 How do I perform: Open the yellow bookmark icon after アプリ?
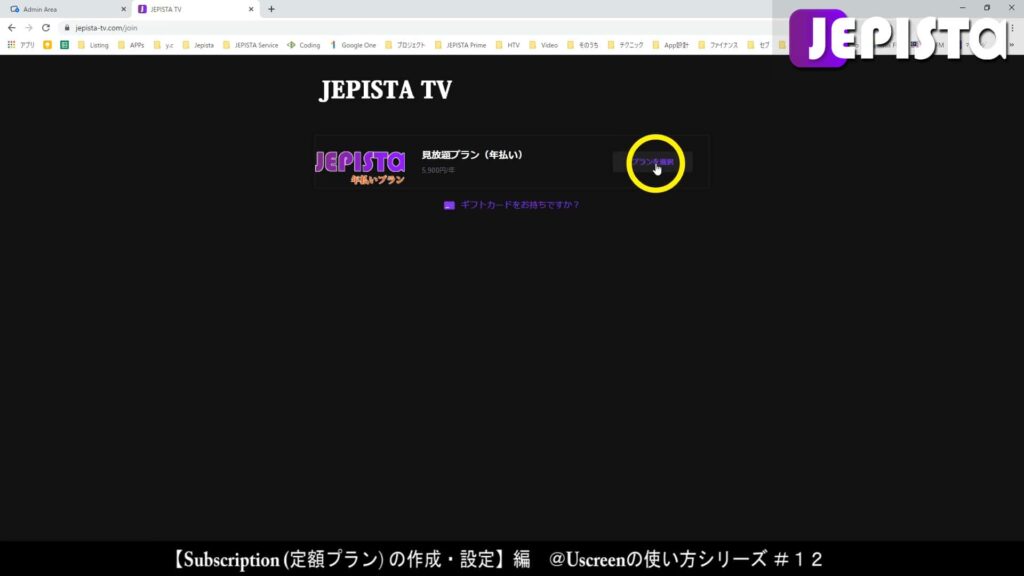(47, 45)
